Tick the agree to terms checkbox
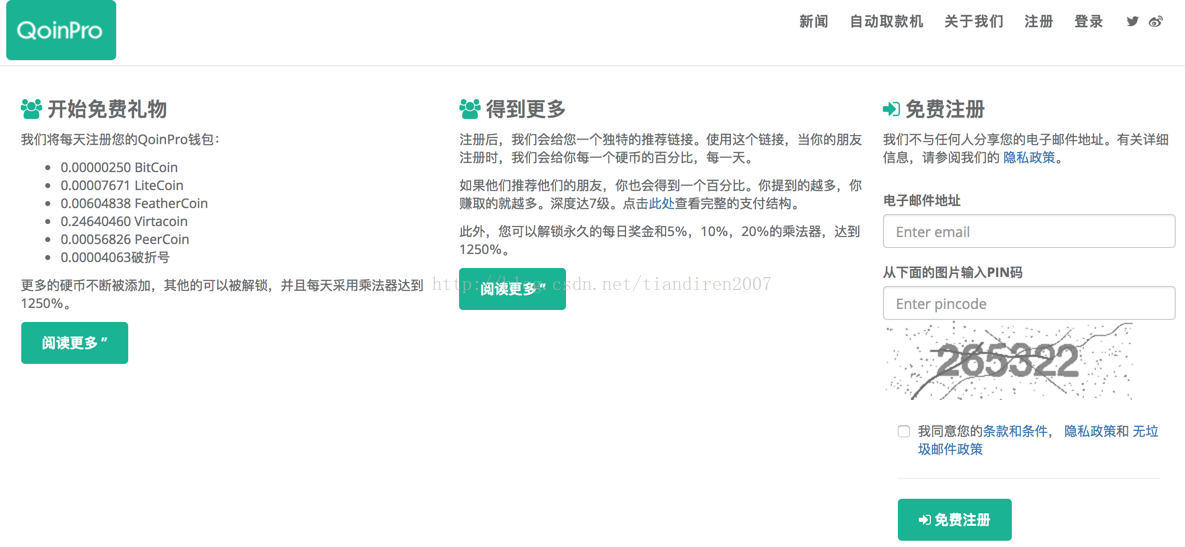1185x547 pixels. (904, 431)
